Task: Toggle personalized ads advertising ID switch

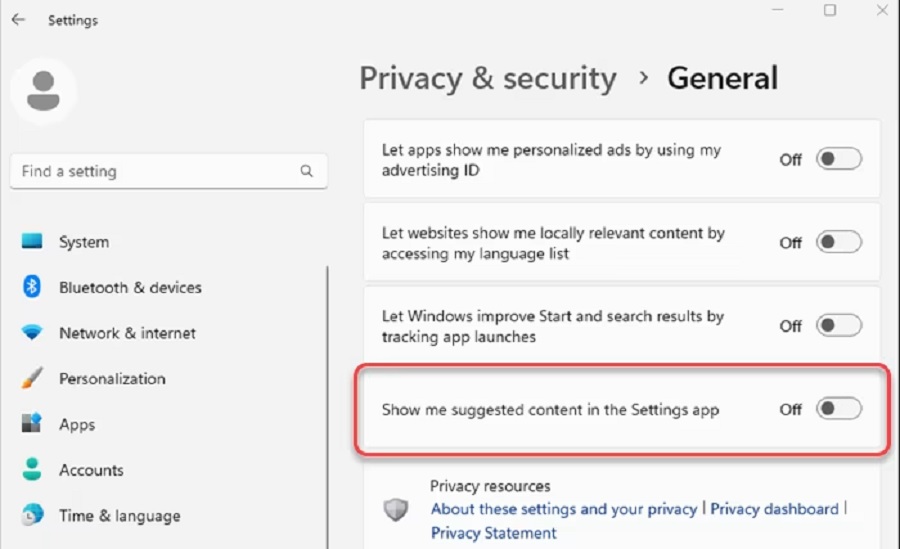Action: pos(839,159)
